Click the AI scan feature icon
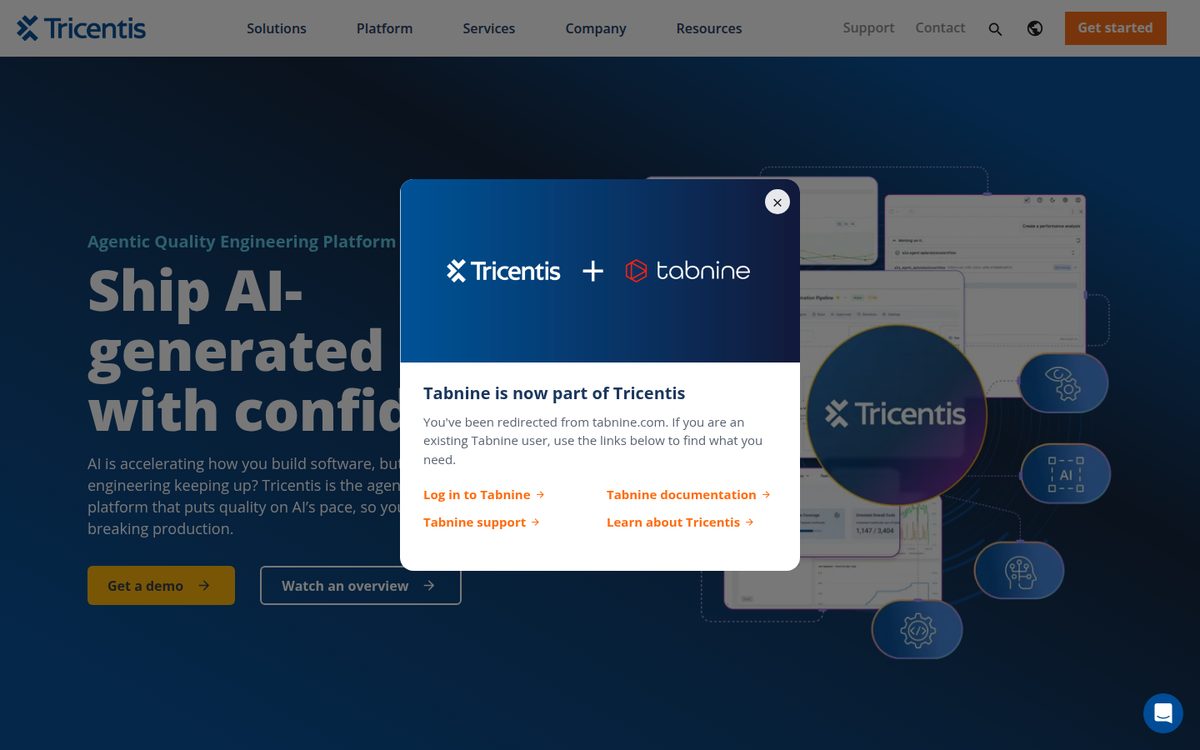Image resolution: width=1200 pixels, height=750 pixels. point(1065,474)
